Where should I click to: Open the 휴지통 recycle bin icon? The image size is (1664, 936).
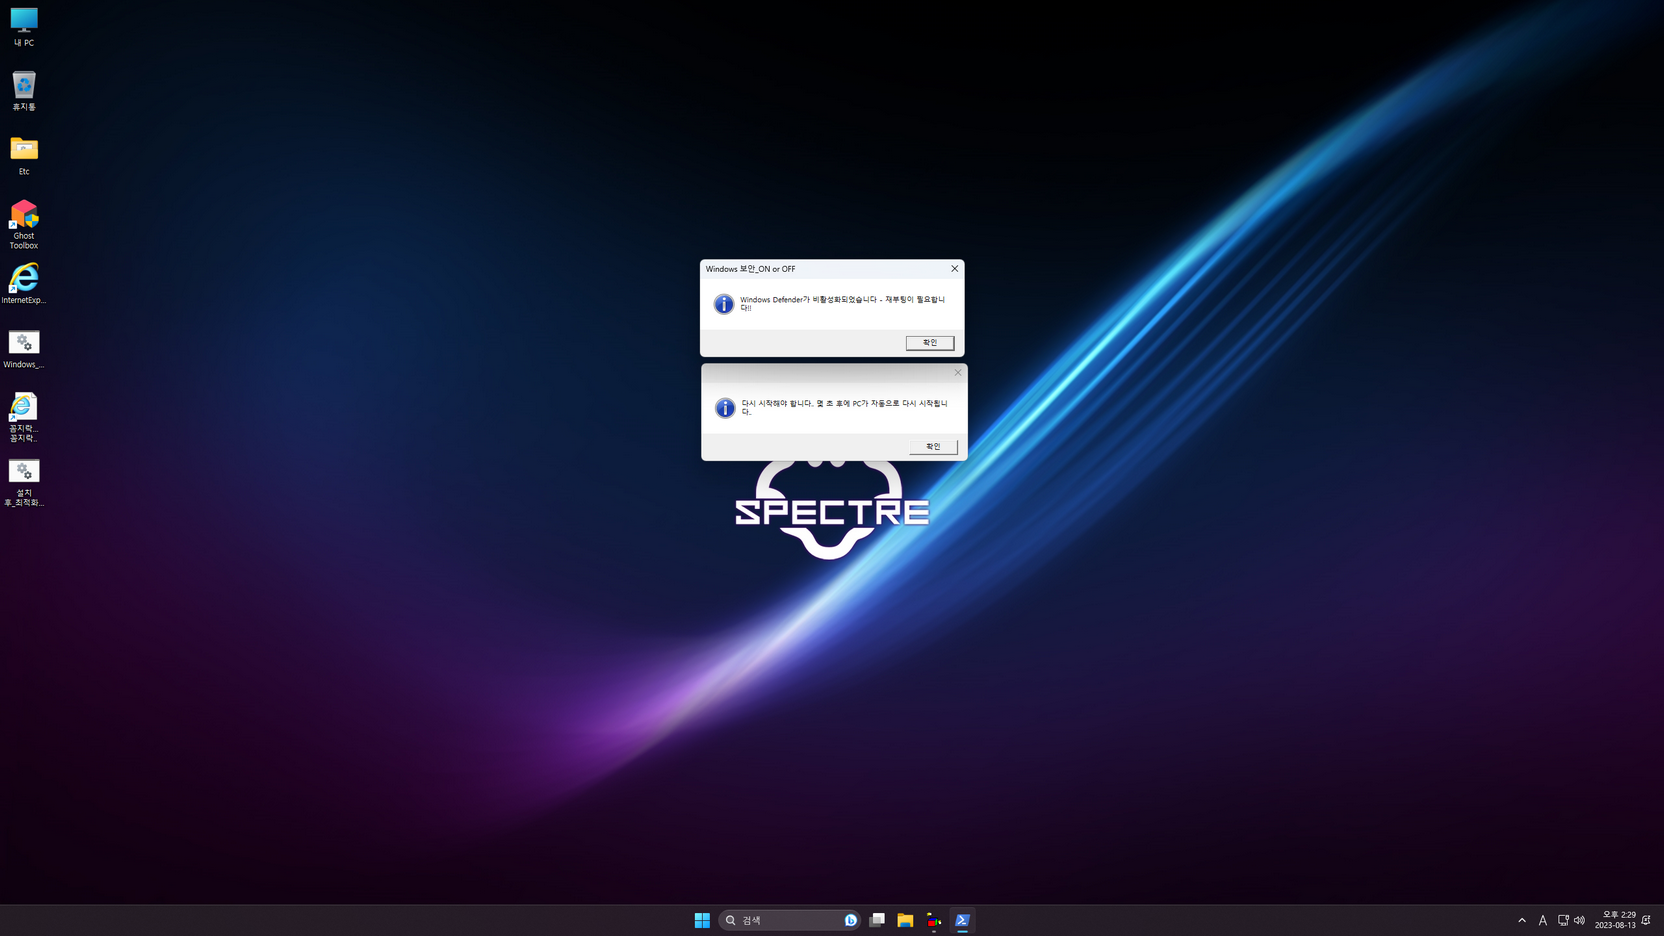coord(24,91)
